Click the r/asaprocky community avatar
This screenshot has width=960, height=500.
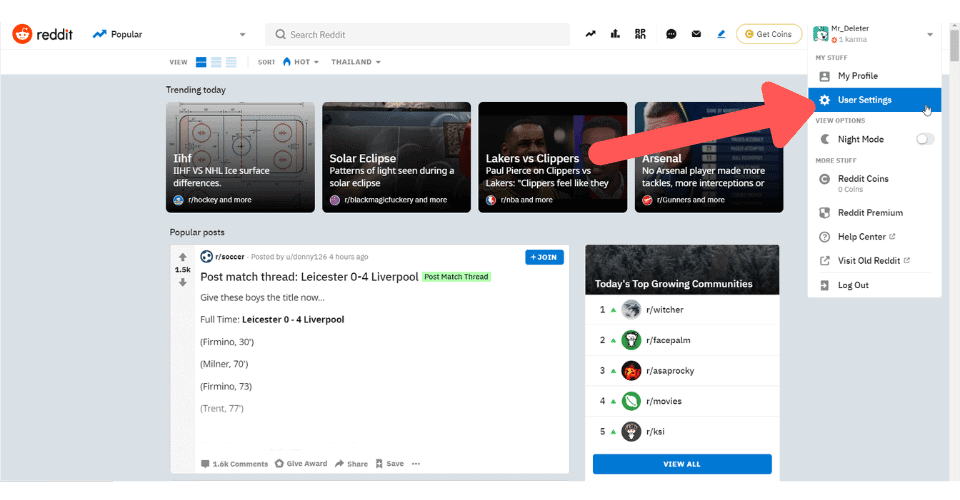point(631,371)
